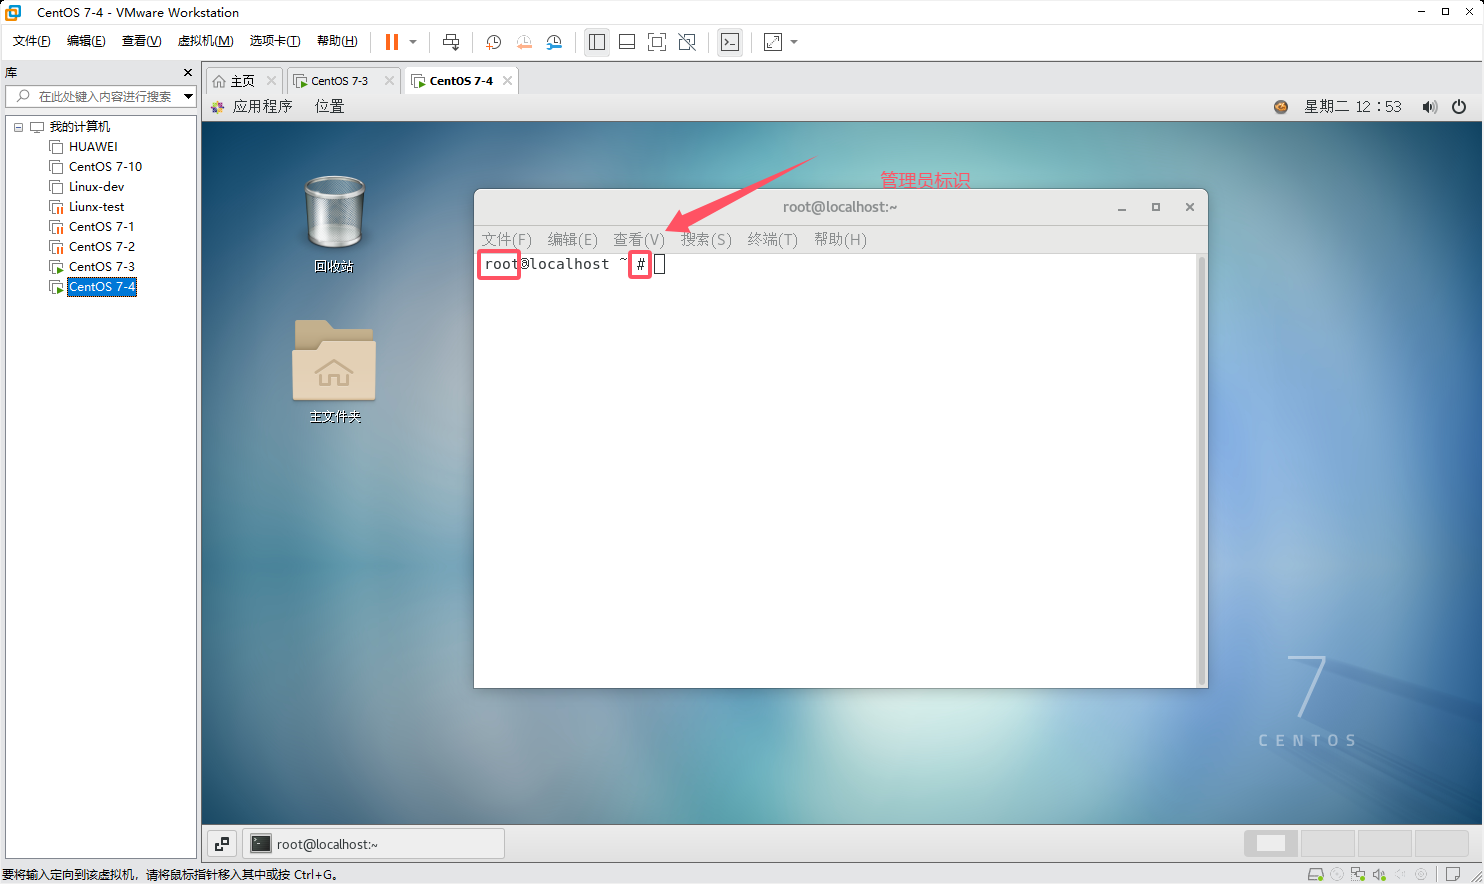Collapse the 我的计算机 tree node
Image resolution: width=1484 pixels, height=884 pixels.
click(18, 127)
